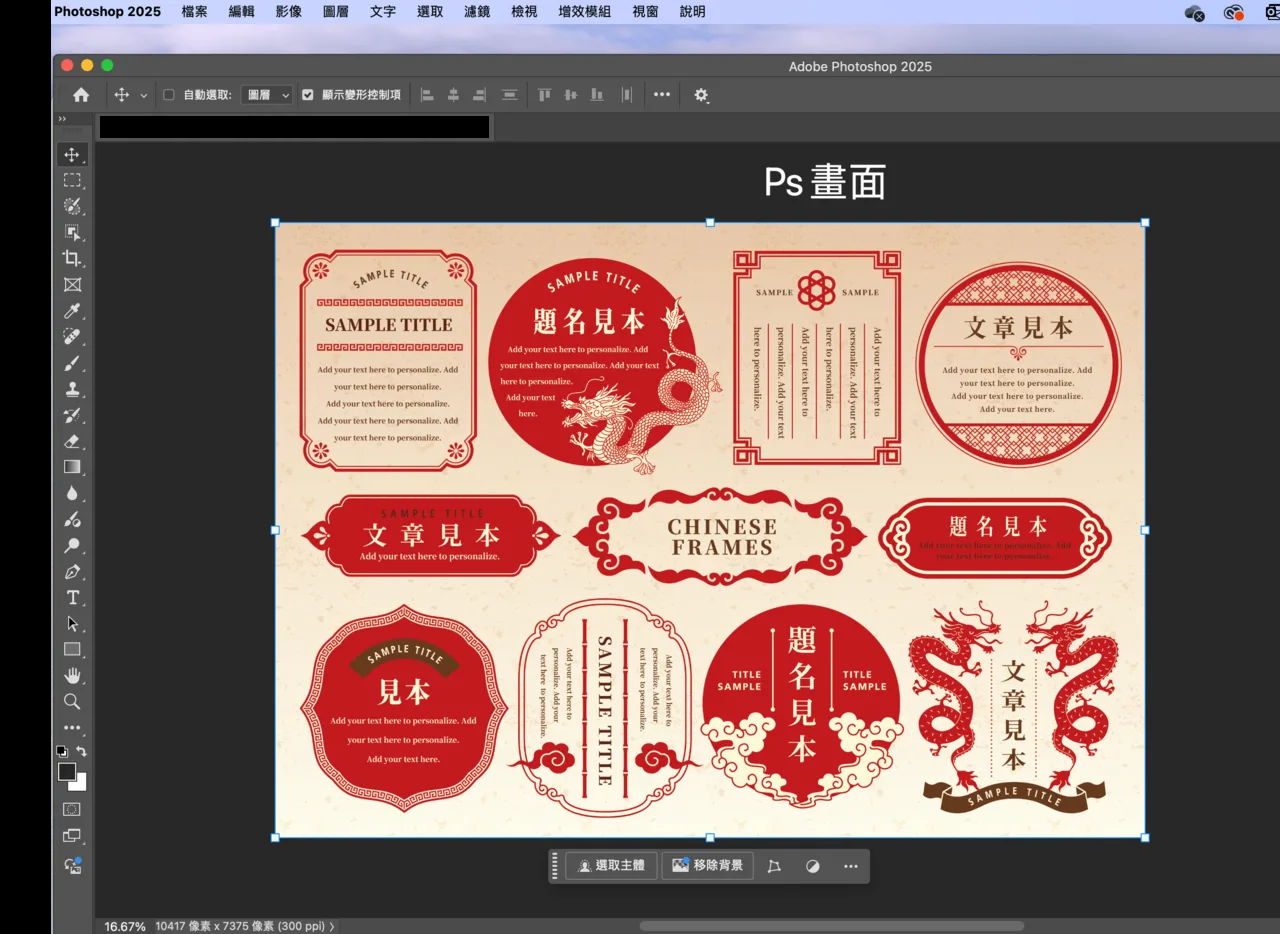Viewport: 1280px width, 934px height.
Task: Open the 圖層 menu in menu bar
Action: [x=336, y=12]
